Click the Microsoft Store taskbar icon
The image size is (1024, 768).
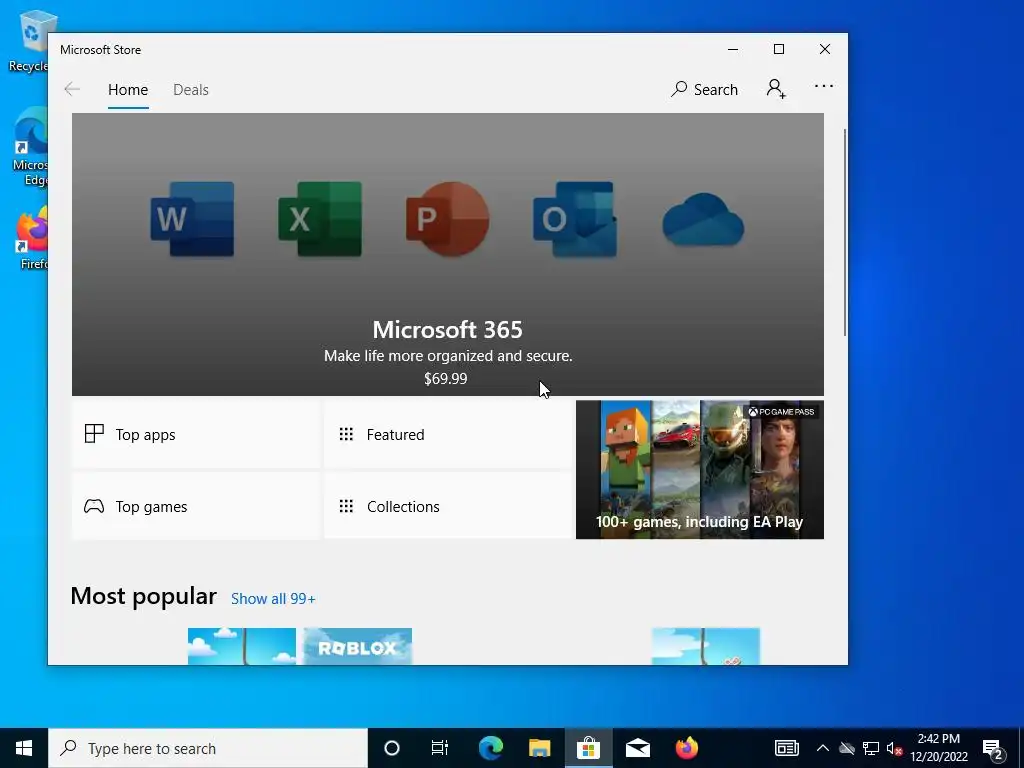[x=588, y=748]
